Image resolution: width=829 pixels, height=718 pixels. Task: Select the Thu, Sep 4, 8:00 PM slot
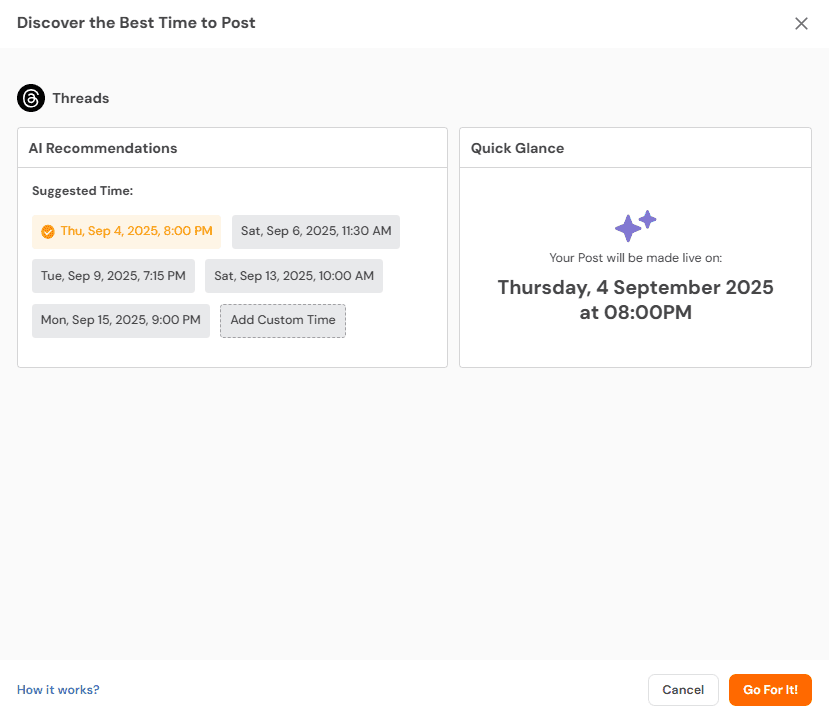pyautogui.click(x=126, y=231)
